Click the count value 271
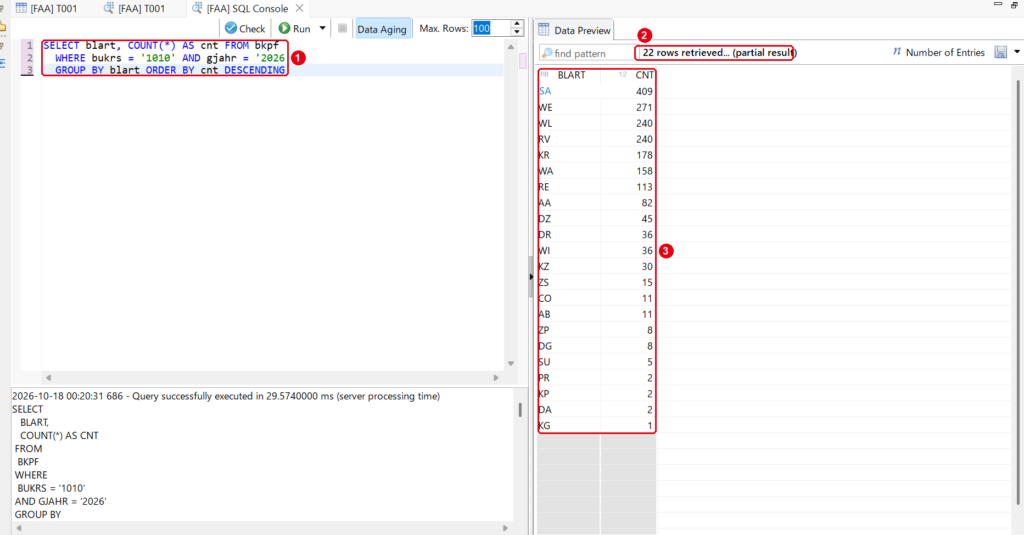This screenshot has width=1024, height=535. [x=644, y=107]
